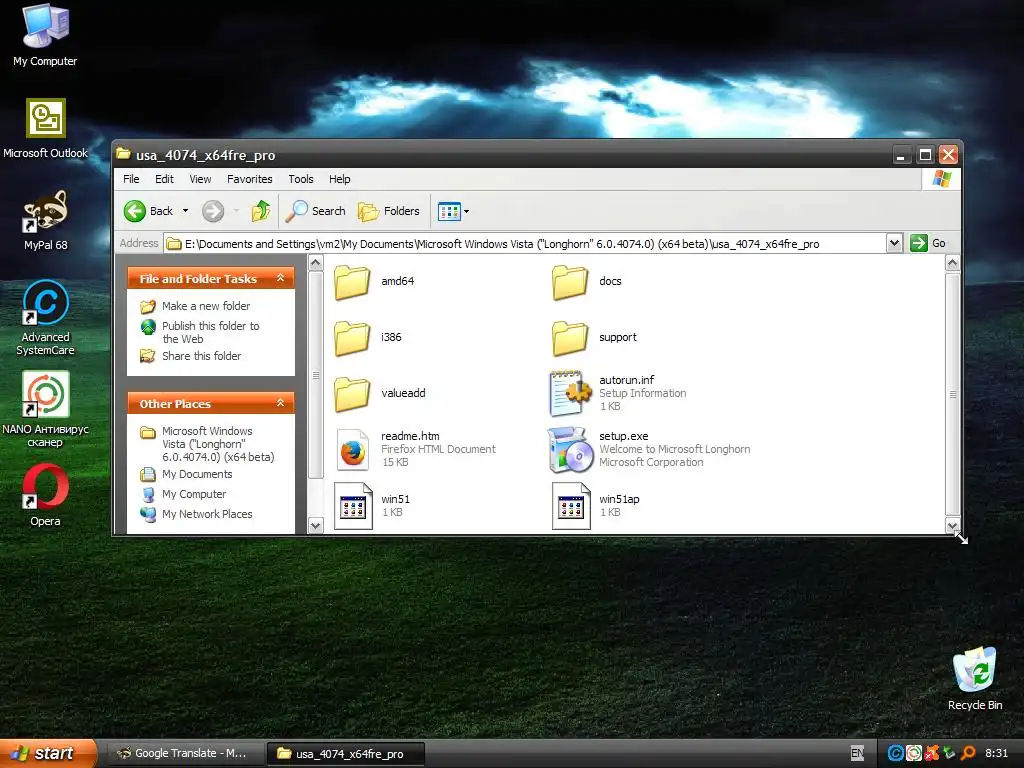Click inside the Address path field
The height and width of the screenshot is (768, 1024).
tap(525, 244)
